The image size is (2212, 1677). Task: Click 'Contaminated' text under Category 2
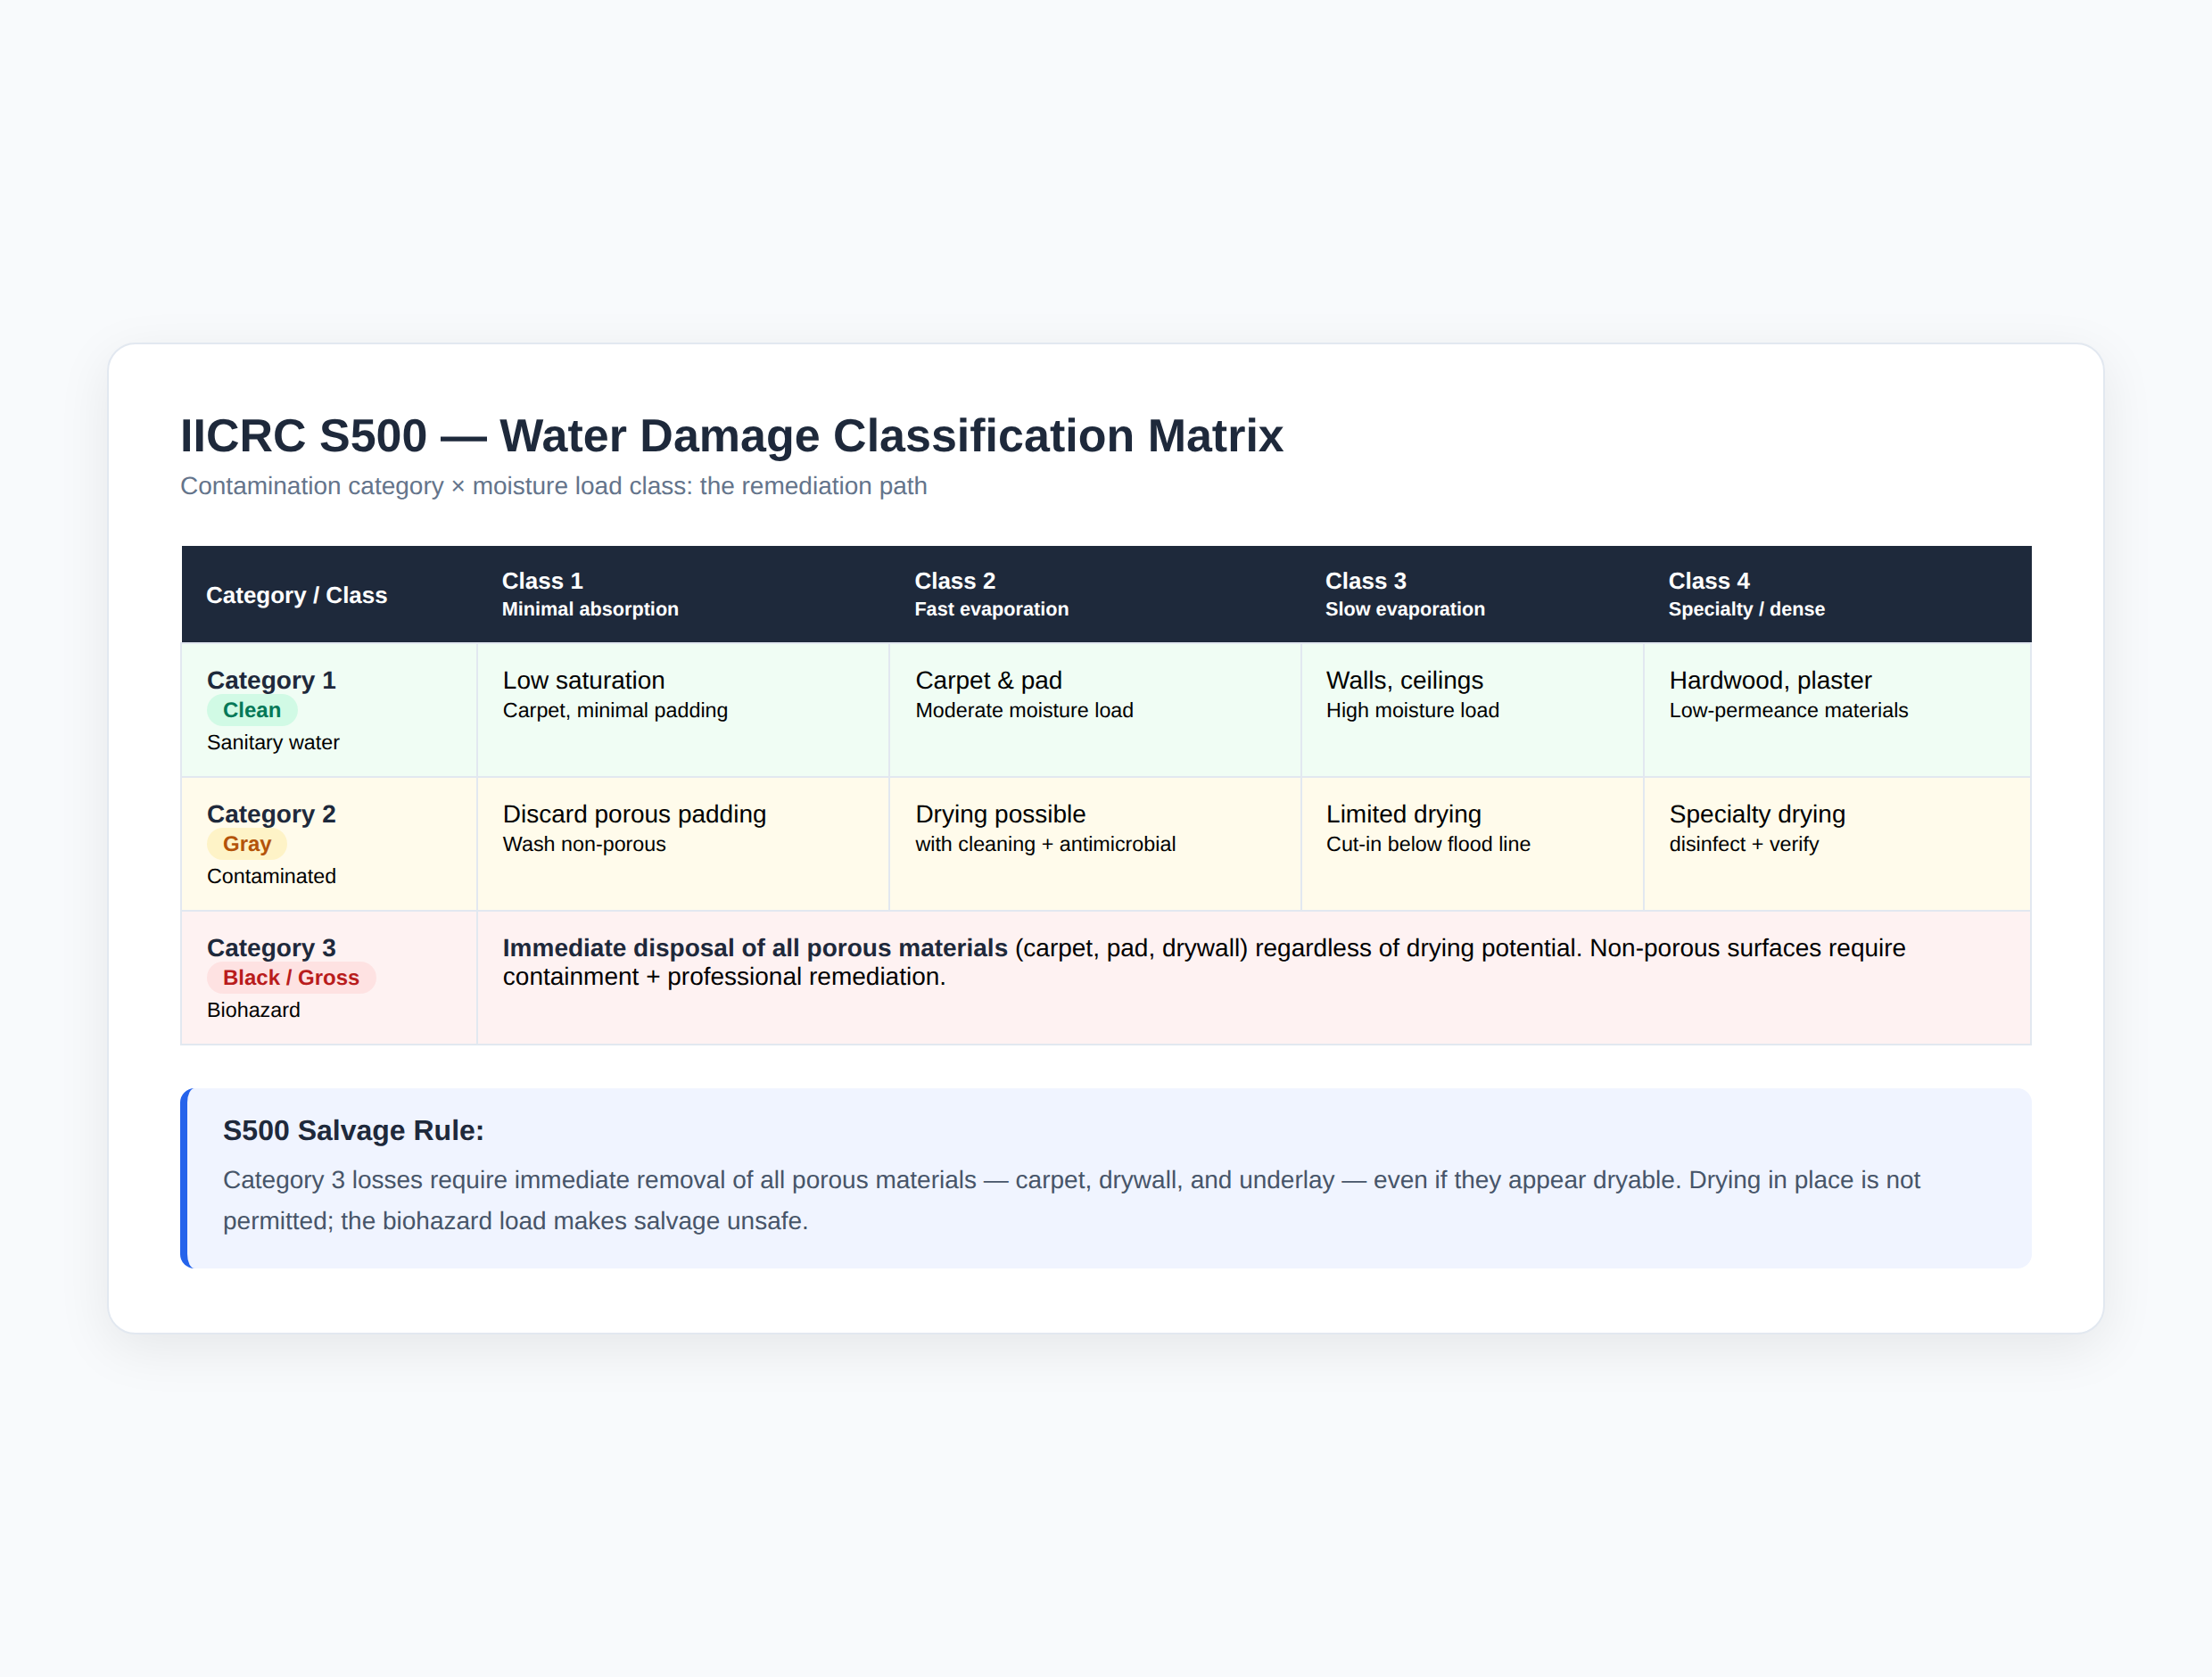[x=271, y=876]
